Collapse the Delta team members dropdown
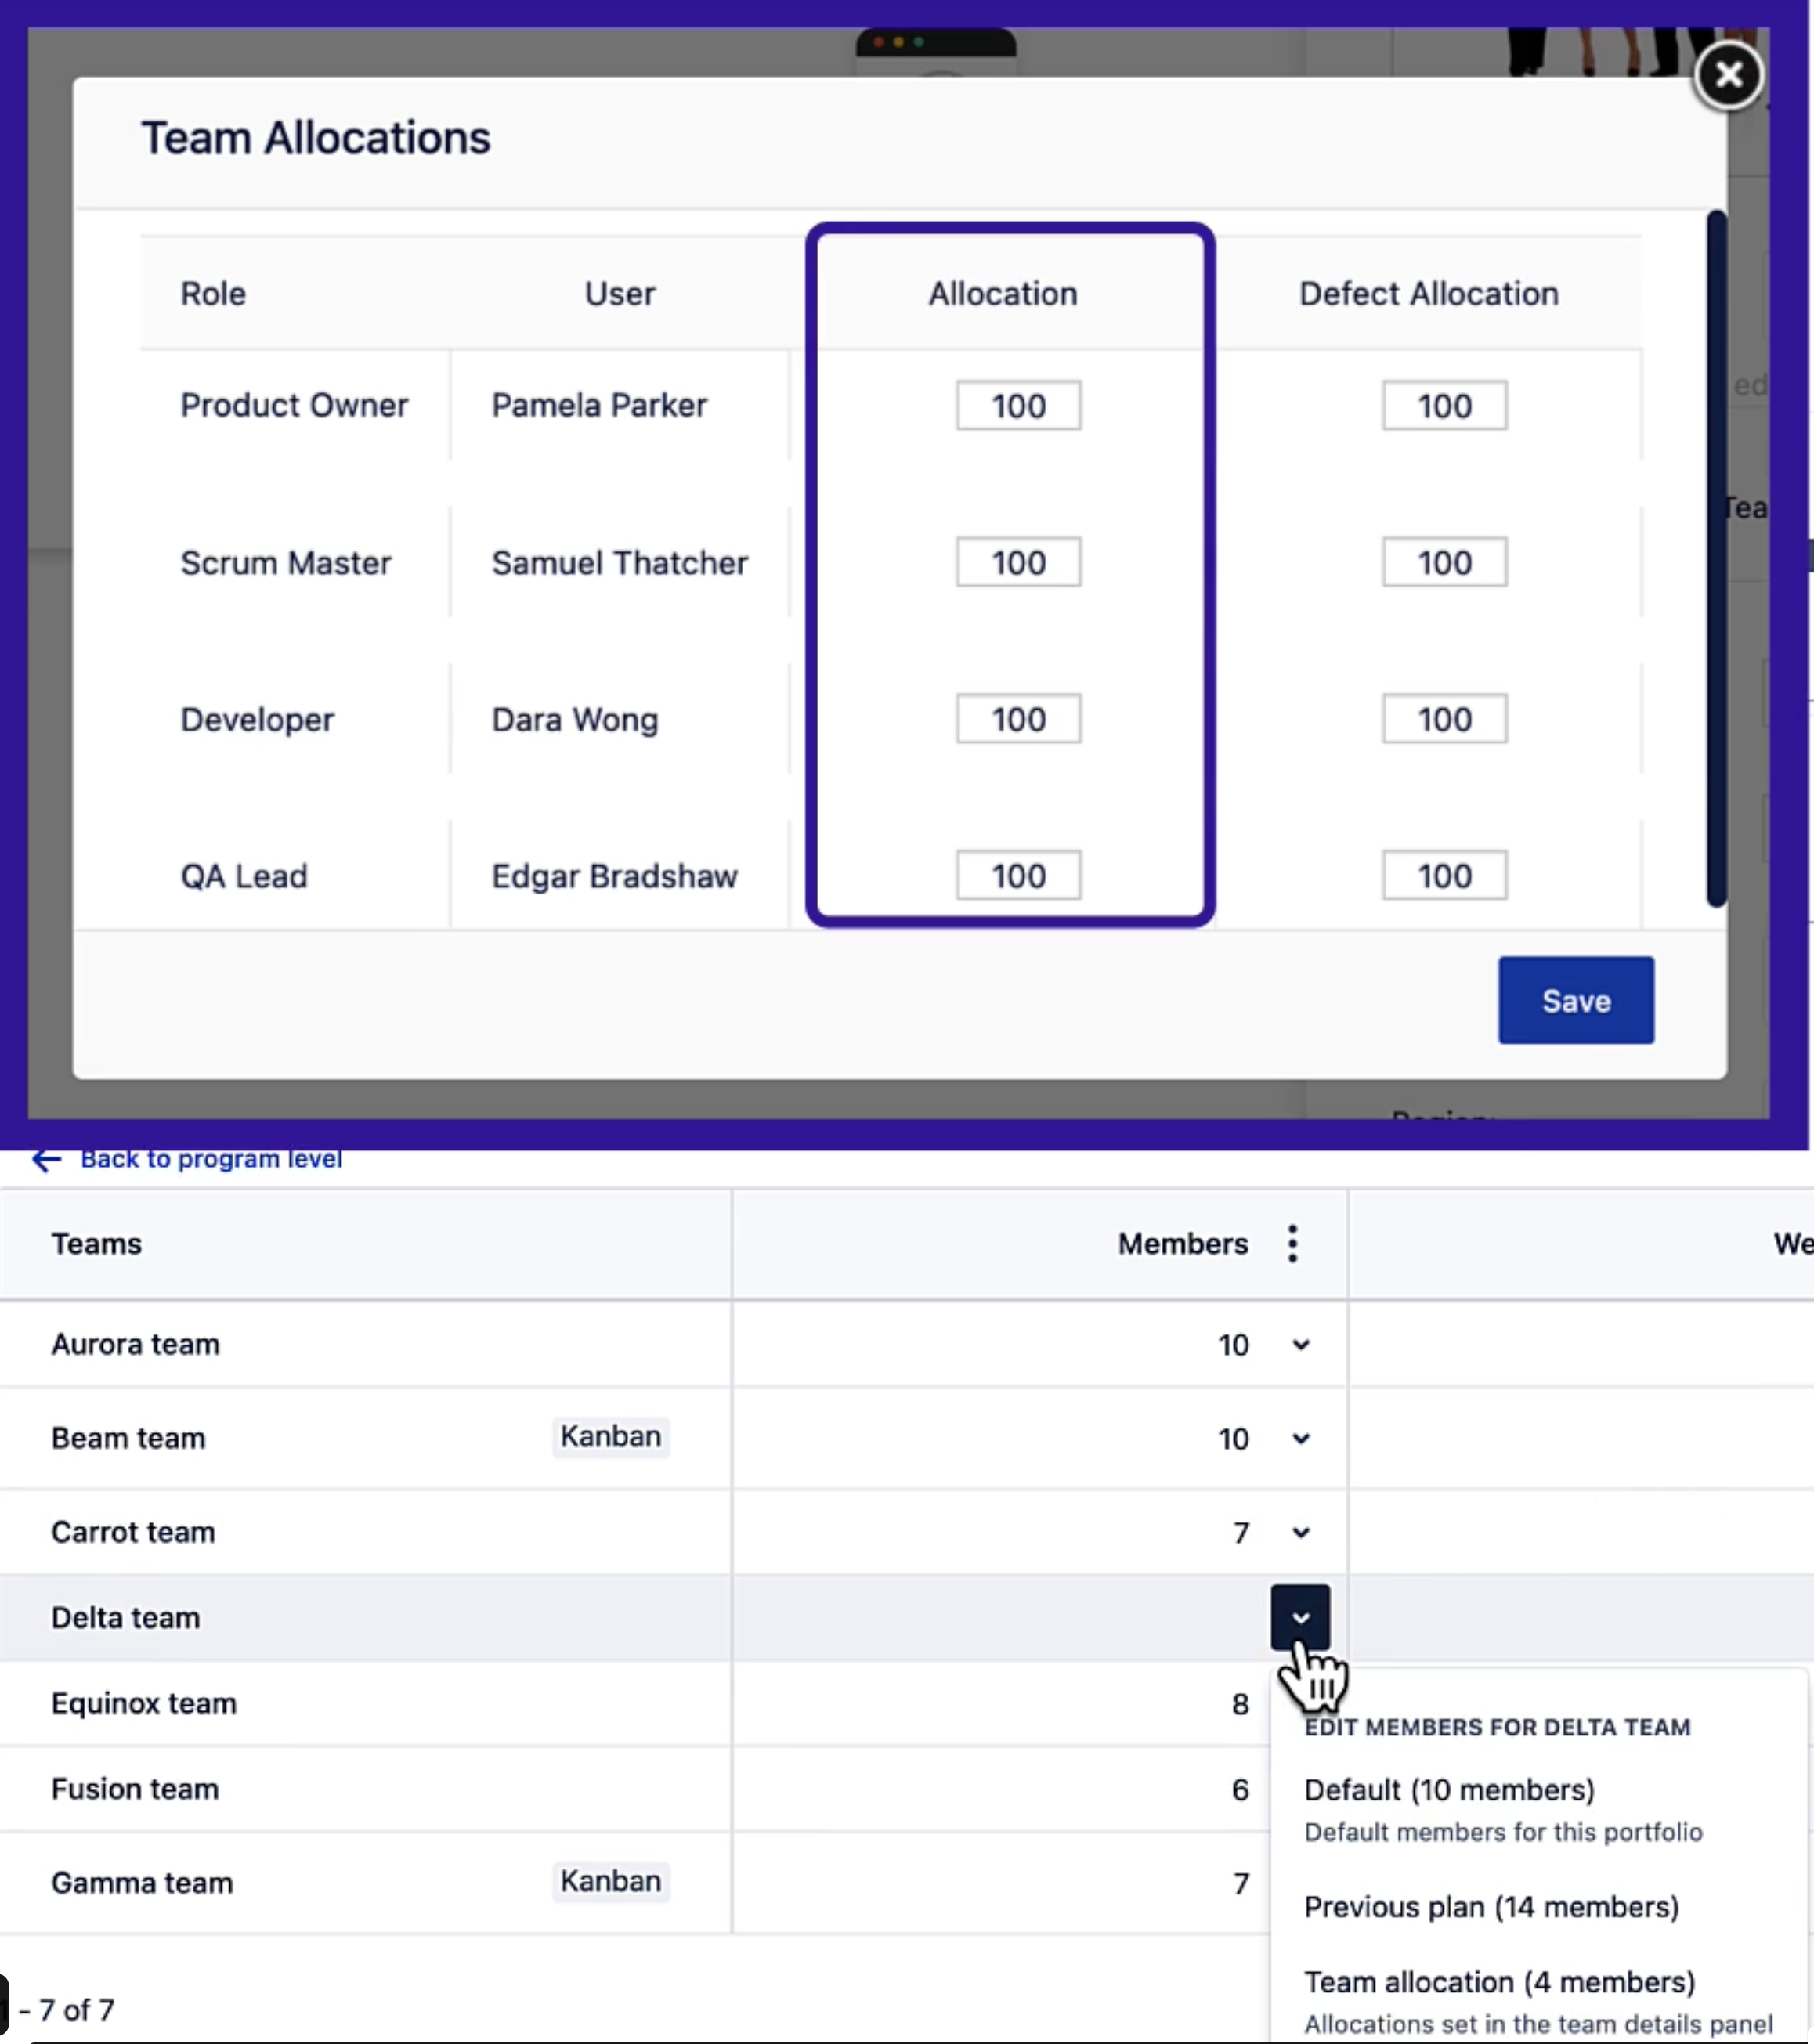 point(1300,1617)
